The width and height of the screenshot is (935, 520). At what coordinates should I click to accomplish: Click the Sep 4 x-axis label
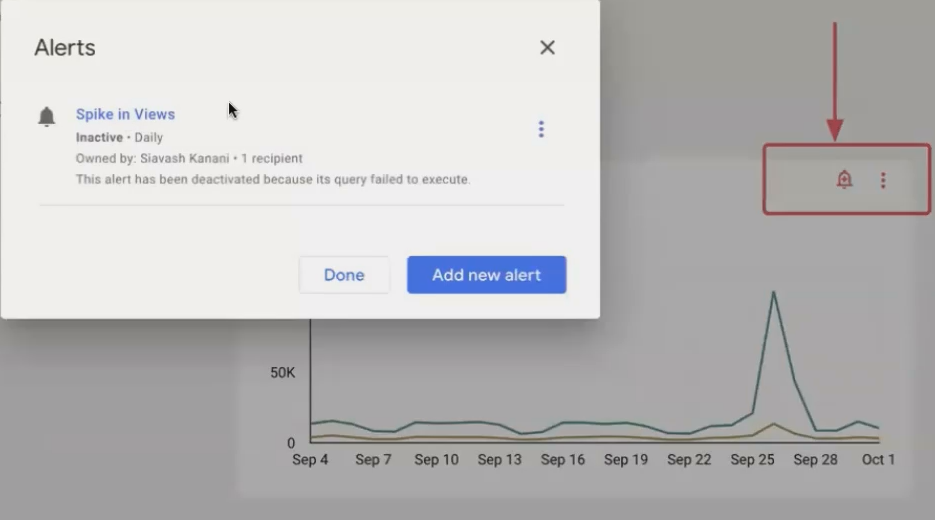click(310, 460)
